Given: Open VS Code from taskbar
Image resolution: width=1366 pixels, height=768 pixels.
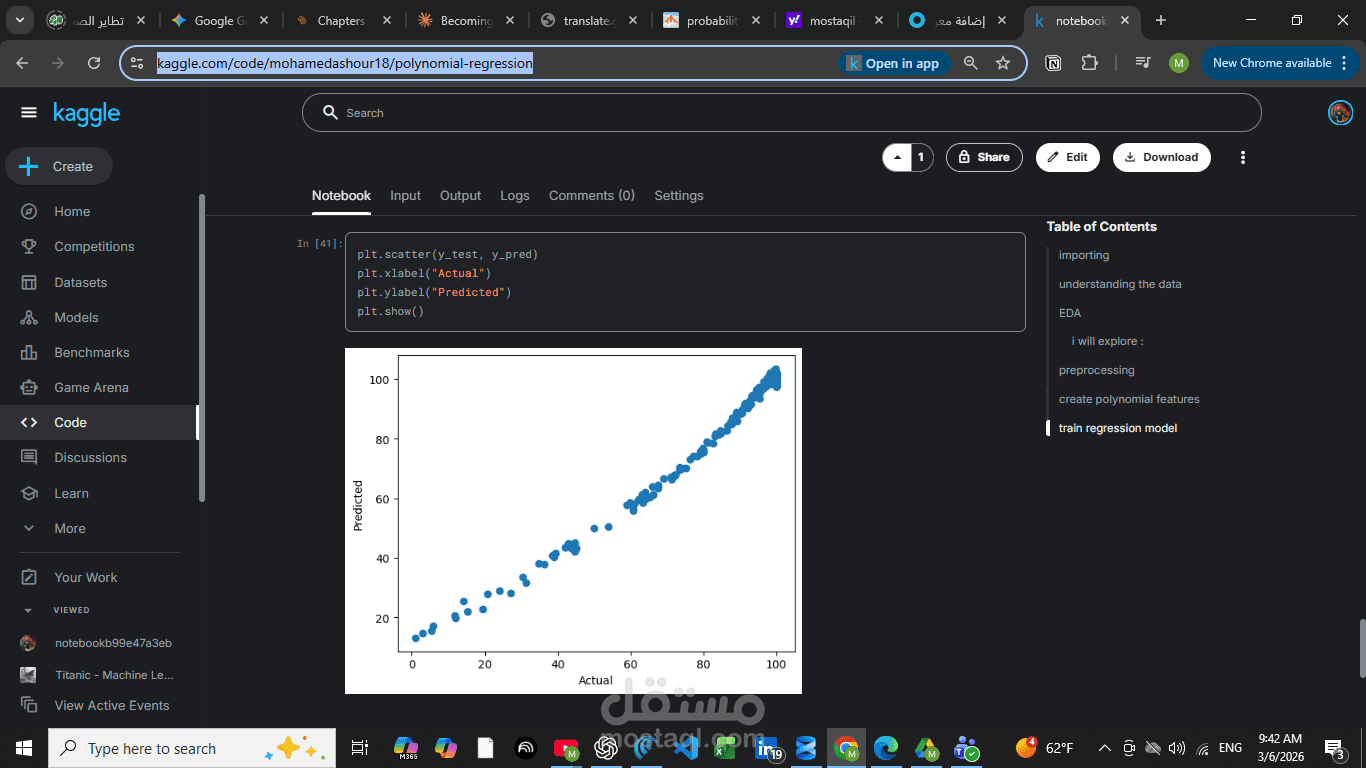Looking at the screenshot, I should [686, 748].
